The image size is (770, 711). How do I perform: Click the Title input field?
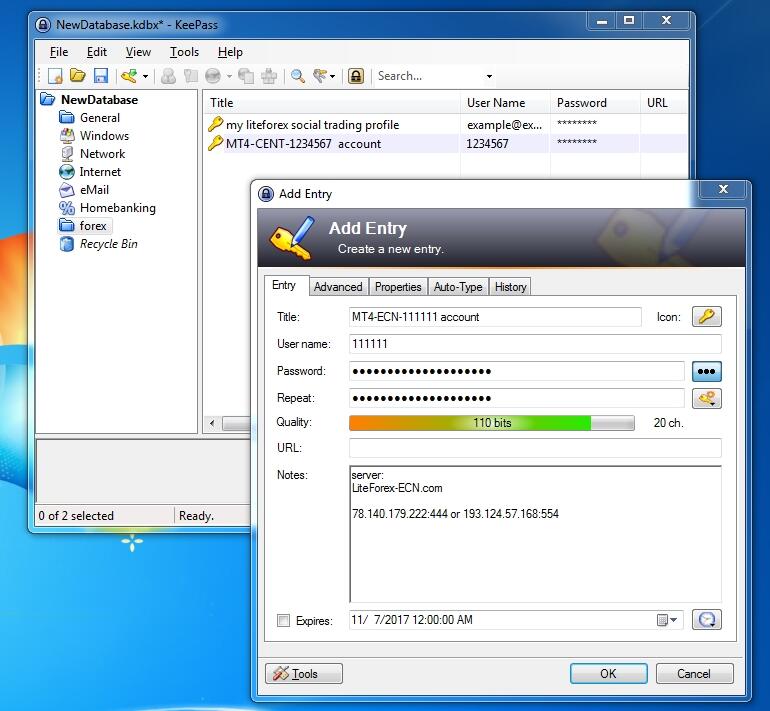(495, 317)
